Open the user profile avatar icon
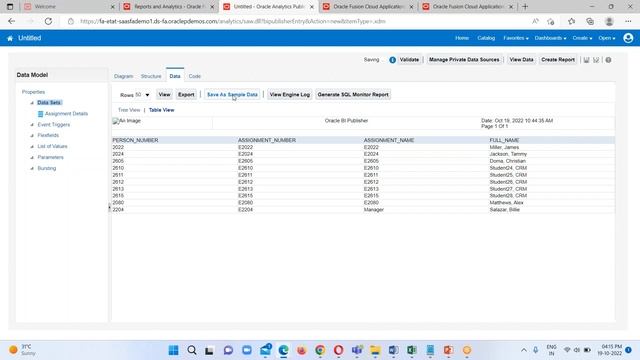The height and width of the screenshot is (360, 640). pos(628,38)
